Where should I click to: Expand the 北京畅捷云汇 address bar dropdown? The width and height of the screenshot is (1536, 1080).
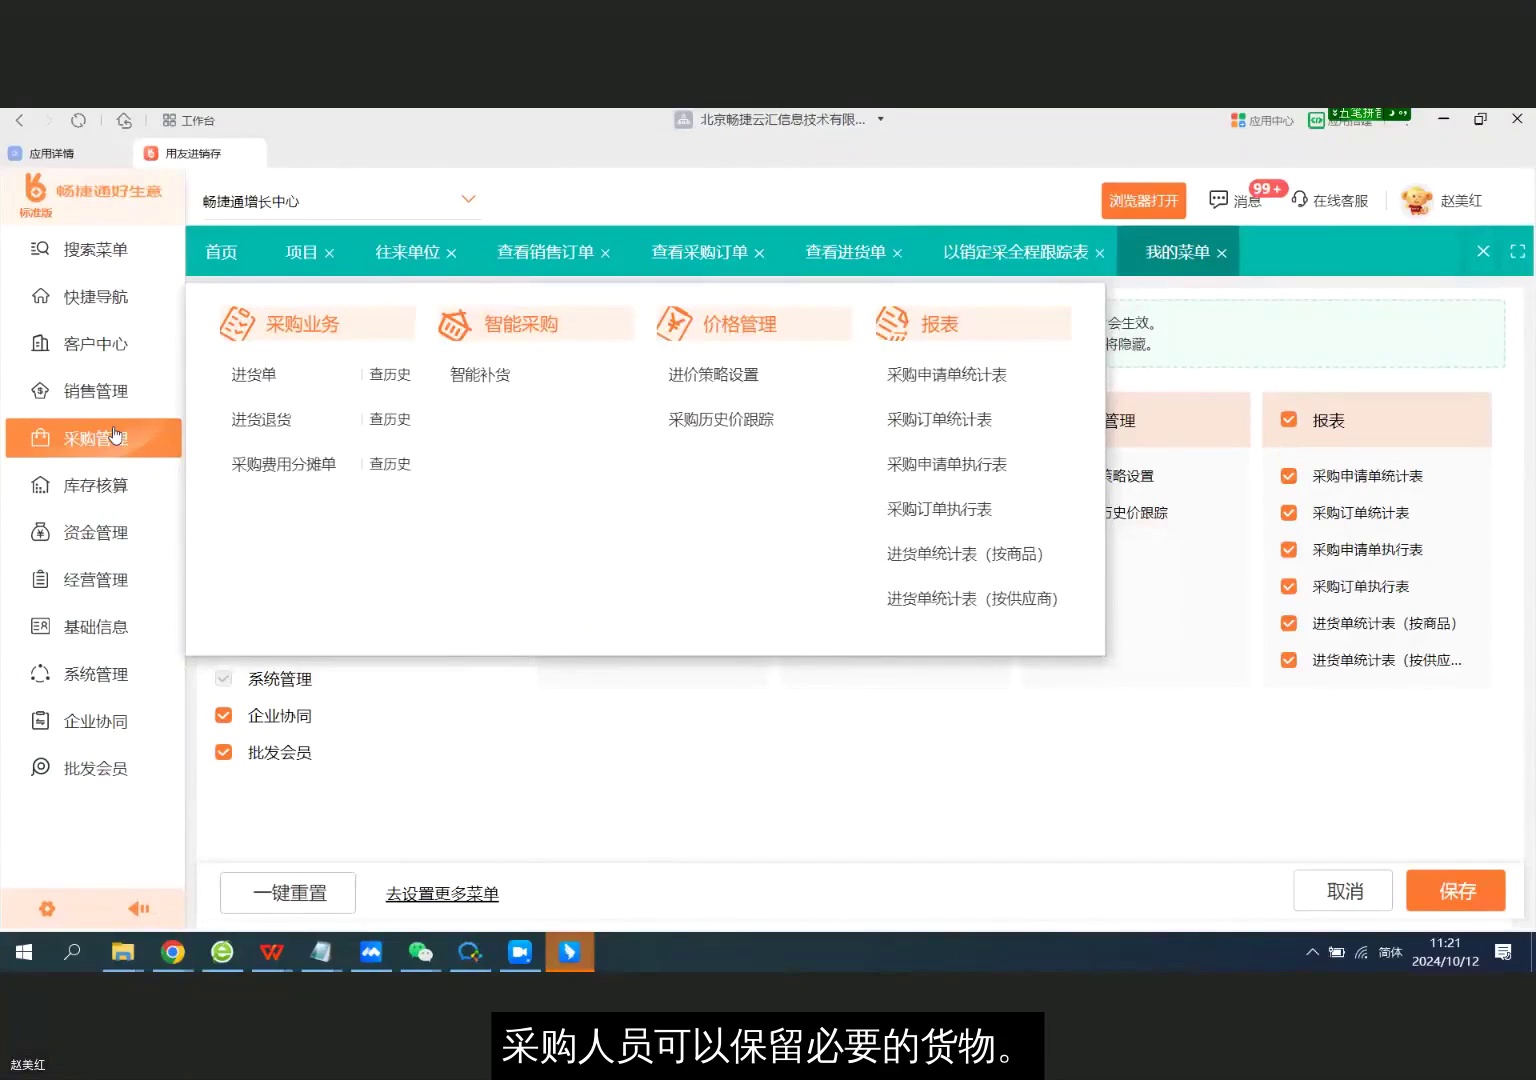point(880,119)
